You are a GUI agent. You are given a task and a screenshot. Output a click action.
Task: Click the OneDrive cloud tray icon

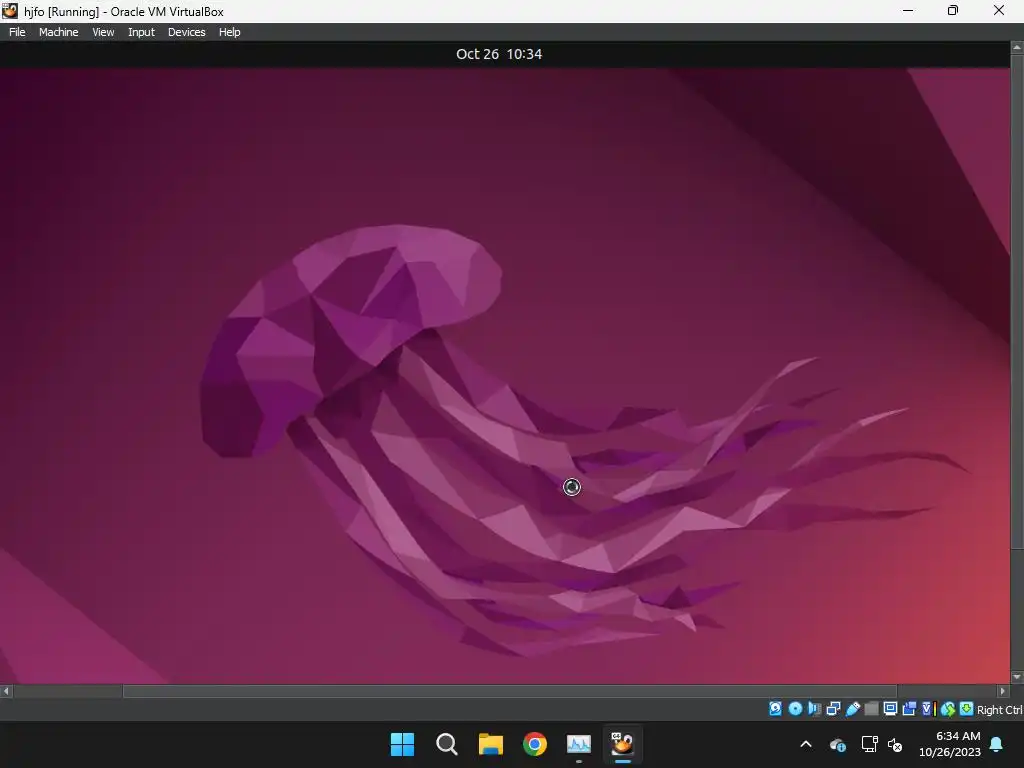click(x=837, y=744)
